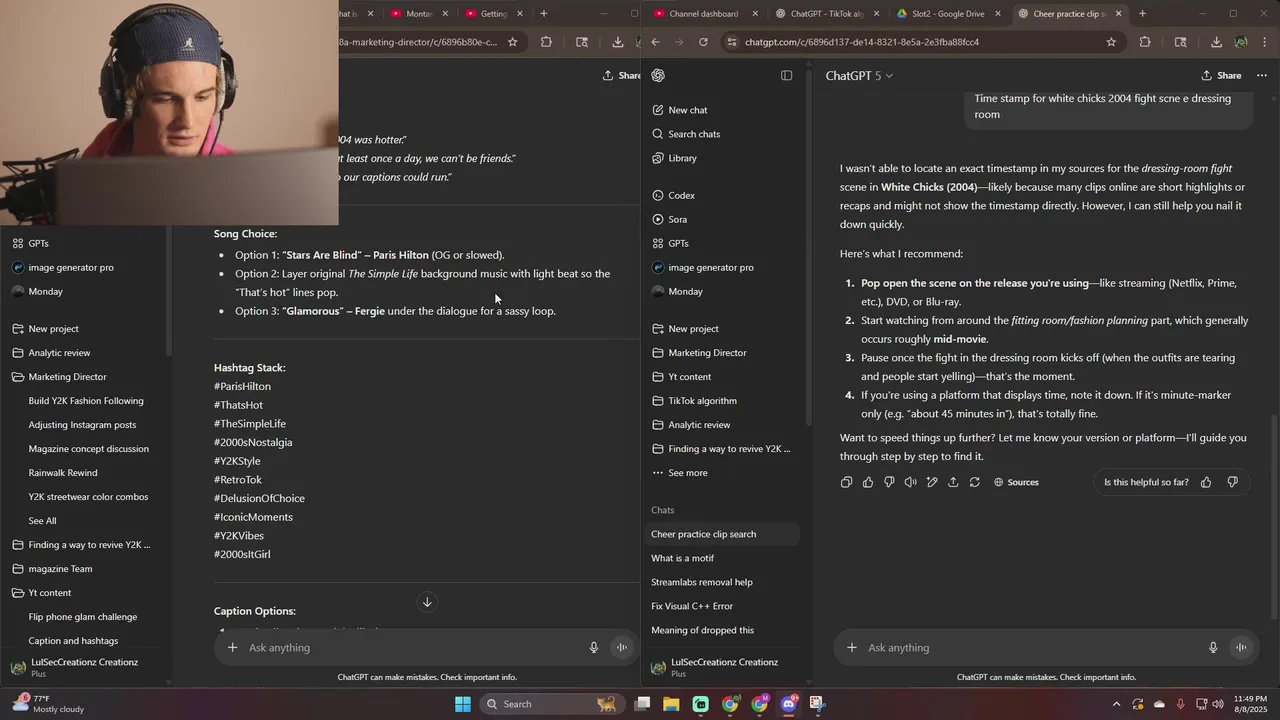This screenshot has width=1280, height=720.
Task: Play the response with read aloud
Action: (910, 482)
